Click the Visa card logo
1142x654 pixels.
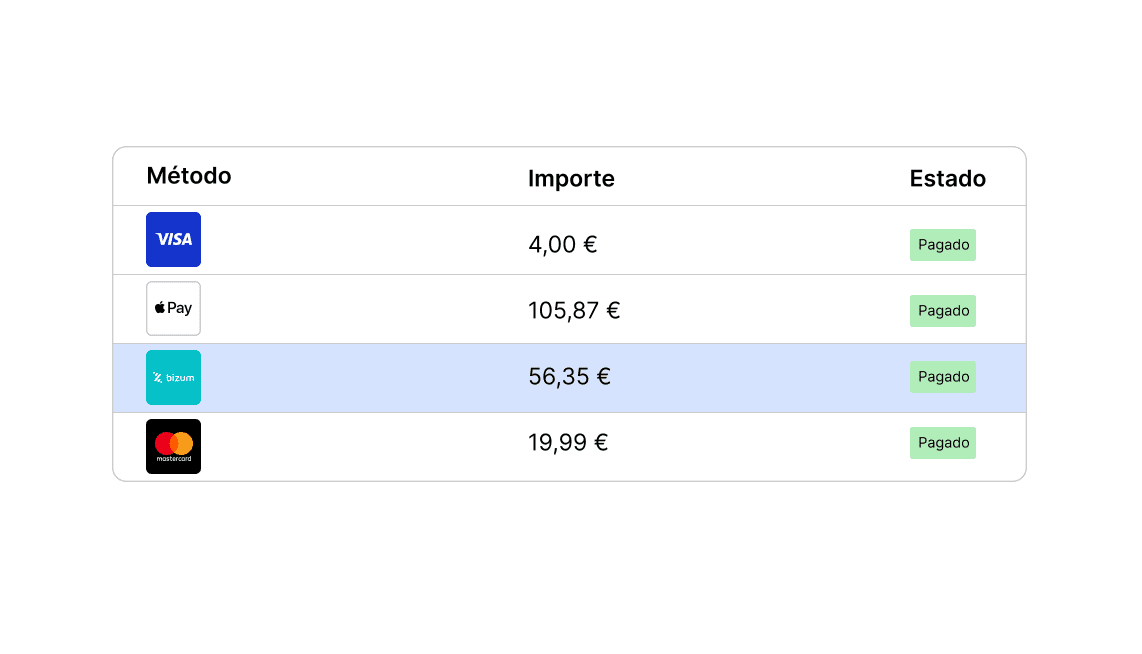(173, 240)
